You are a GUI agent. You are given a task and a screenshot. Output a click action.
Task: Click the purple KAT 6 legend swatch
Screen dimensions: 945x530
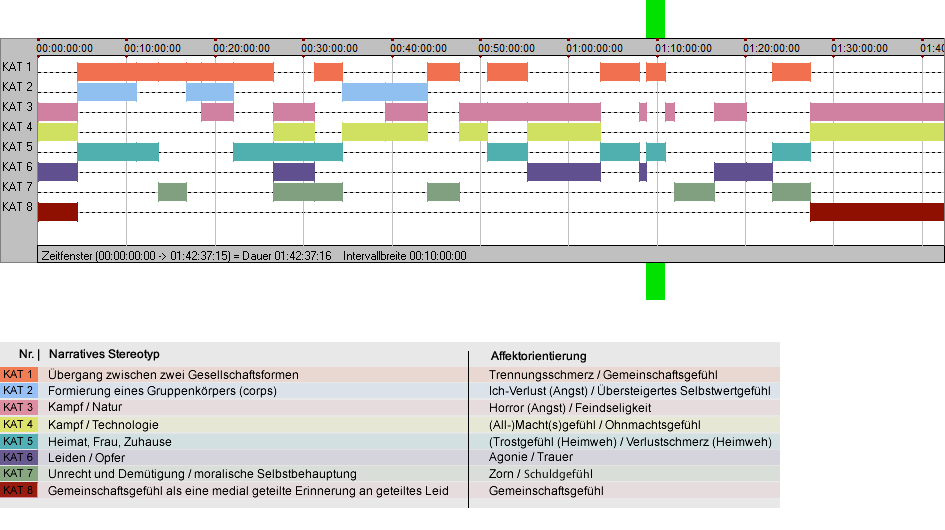(x=19, y=458)
